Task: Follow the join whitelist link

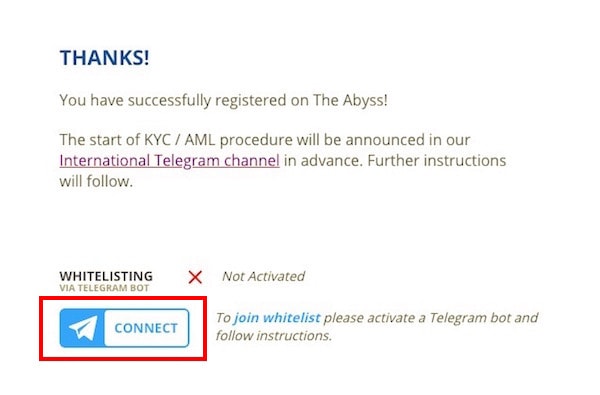Action: [277, 318]
